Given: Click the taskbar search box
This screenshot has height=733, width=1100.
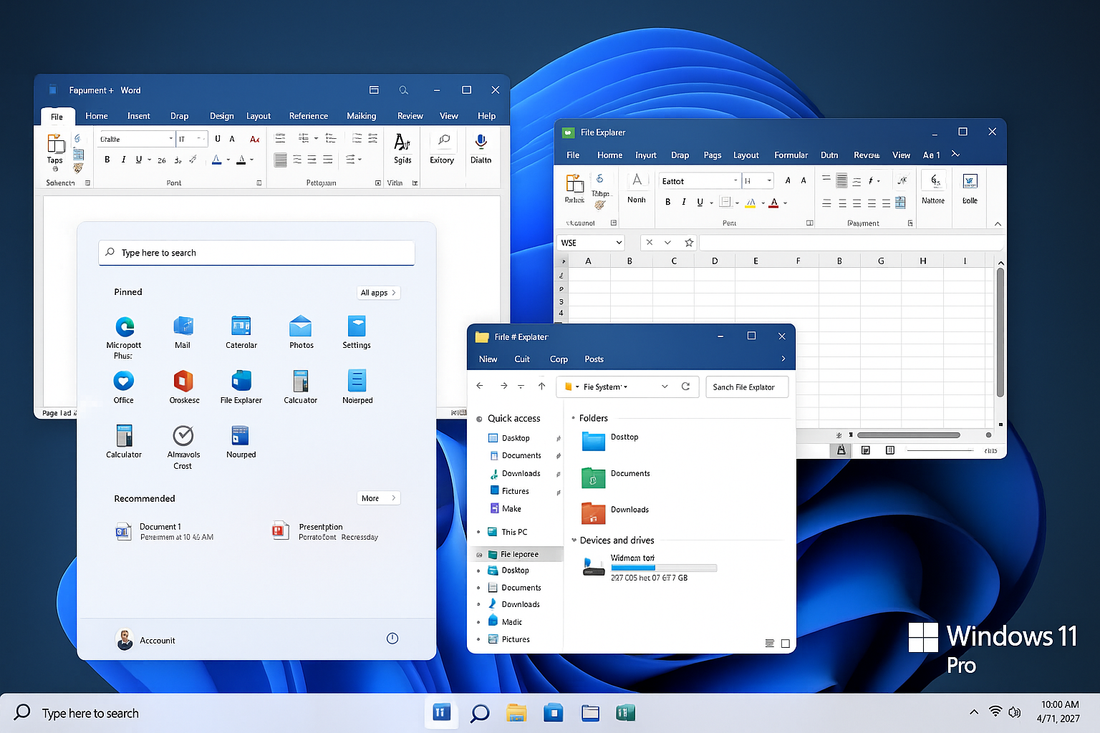Looking at the screenshot, I should coord(90,713).
